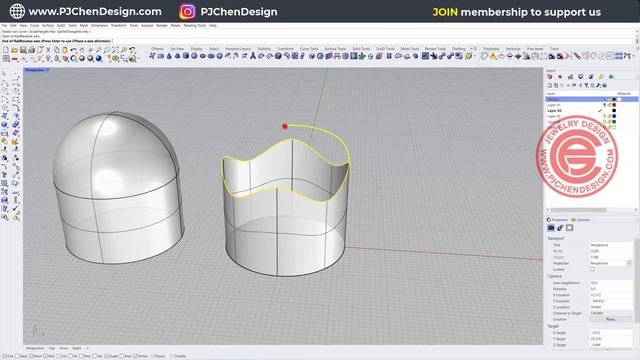This screenshot has width=640, height=360.
Task: Click the New Layer icon in Layers panel
Action: click(x=550, y=85)
